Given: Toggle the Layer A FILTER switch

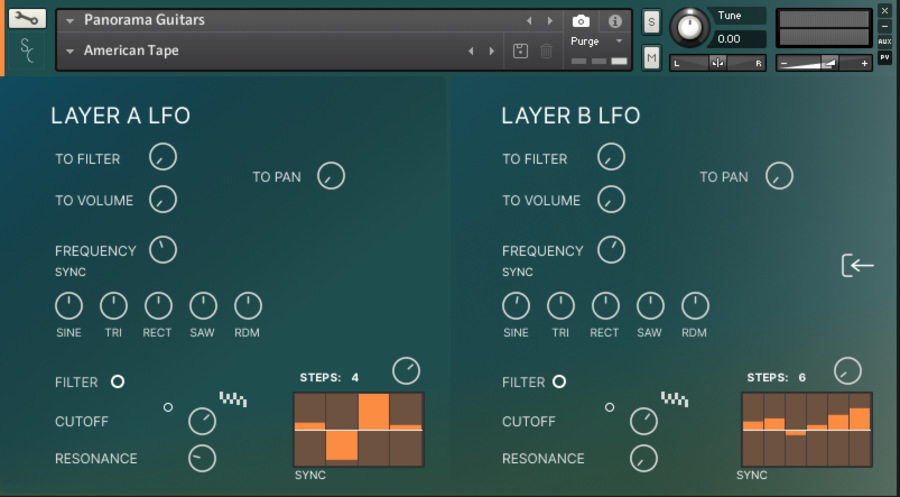Looking at the screenshot, I should pyautogui.click(x=118, y=382).
